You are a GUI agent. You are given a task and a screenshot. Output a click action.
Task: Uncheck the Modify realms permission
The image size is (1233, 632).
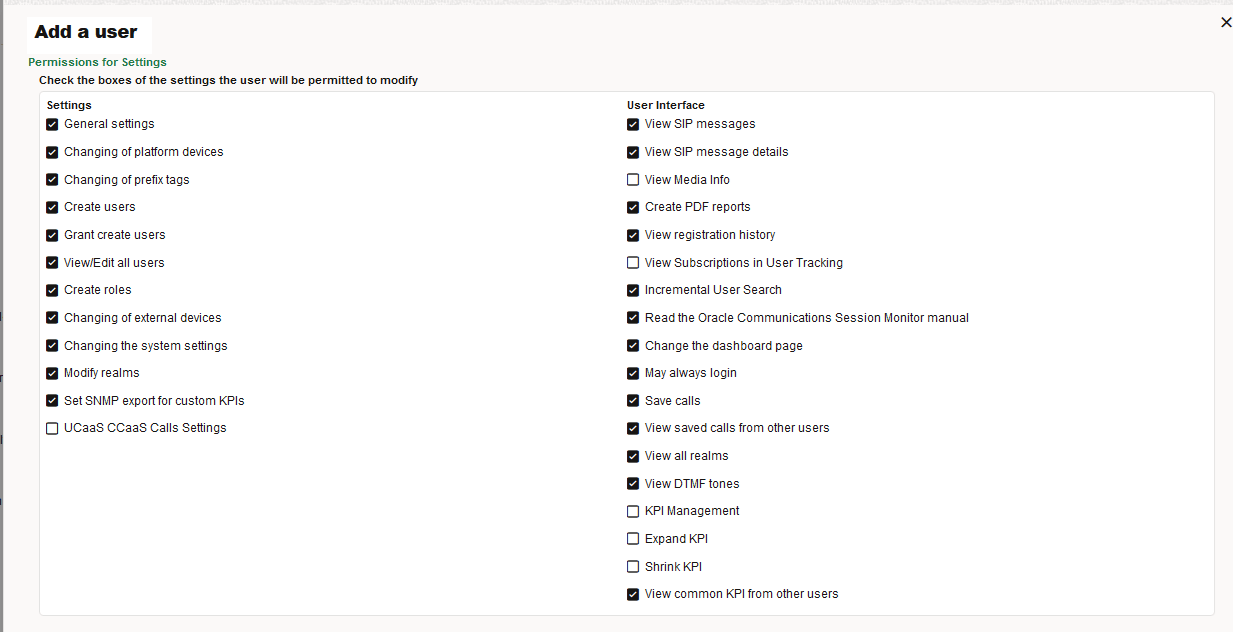(x=52, y=373)
